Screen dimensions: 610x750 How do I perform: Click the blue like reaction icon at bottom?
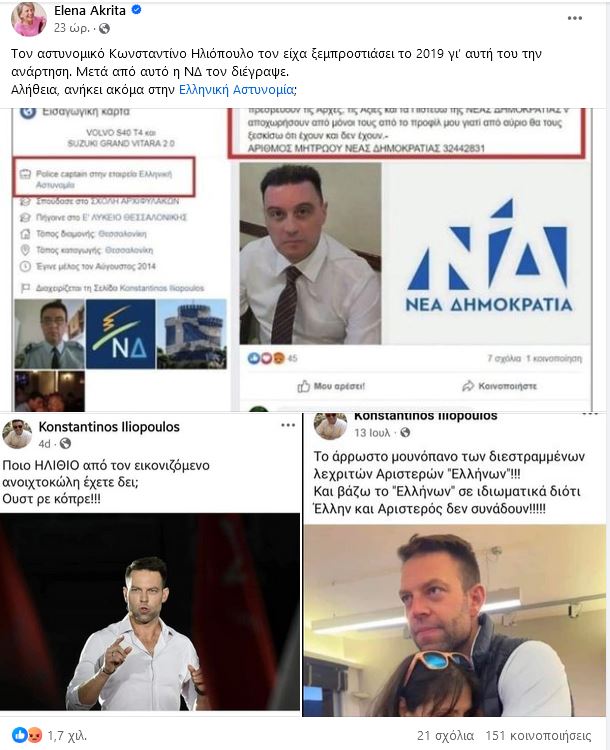(x=20, y=735)
